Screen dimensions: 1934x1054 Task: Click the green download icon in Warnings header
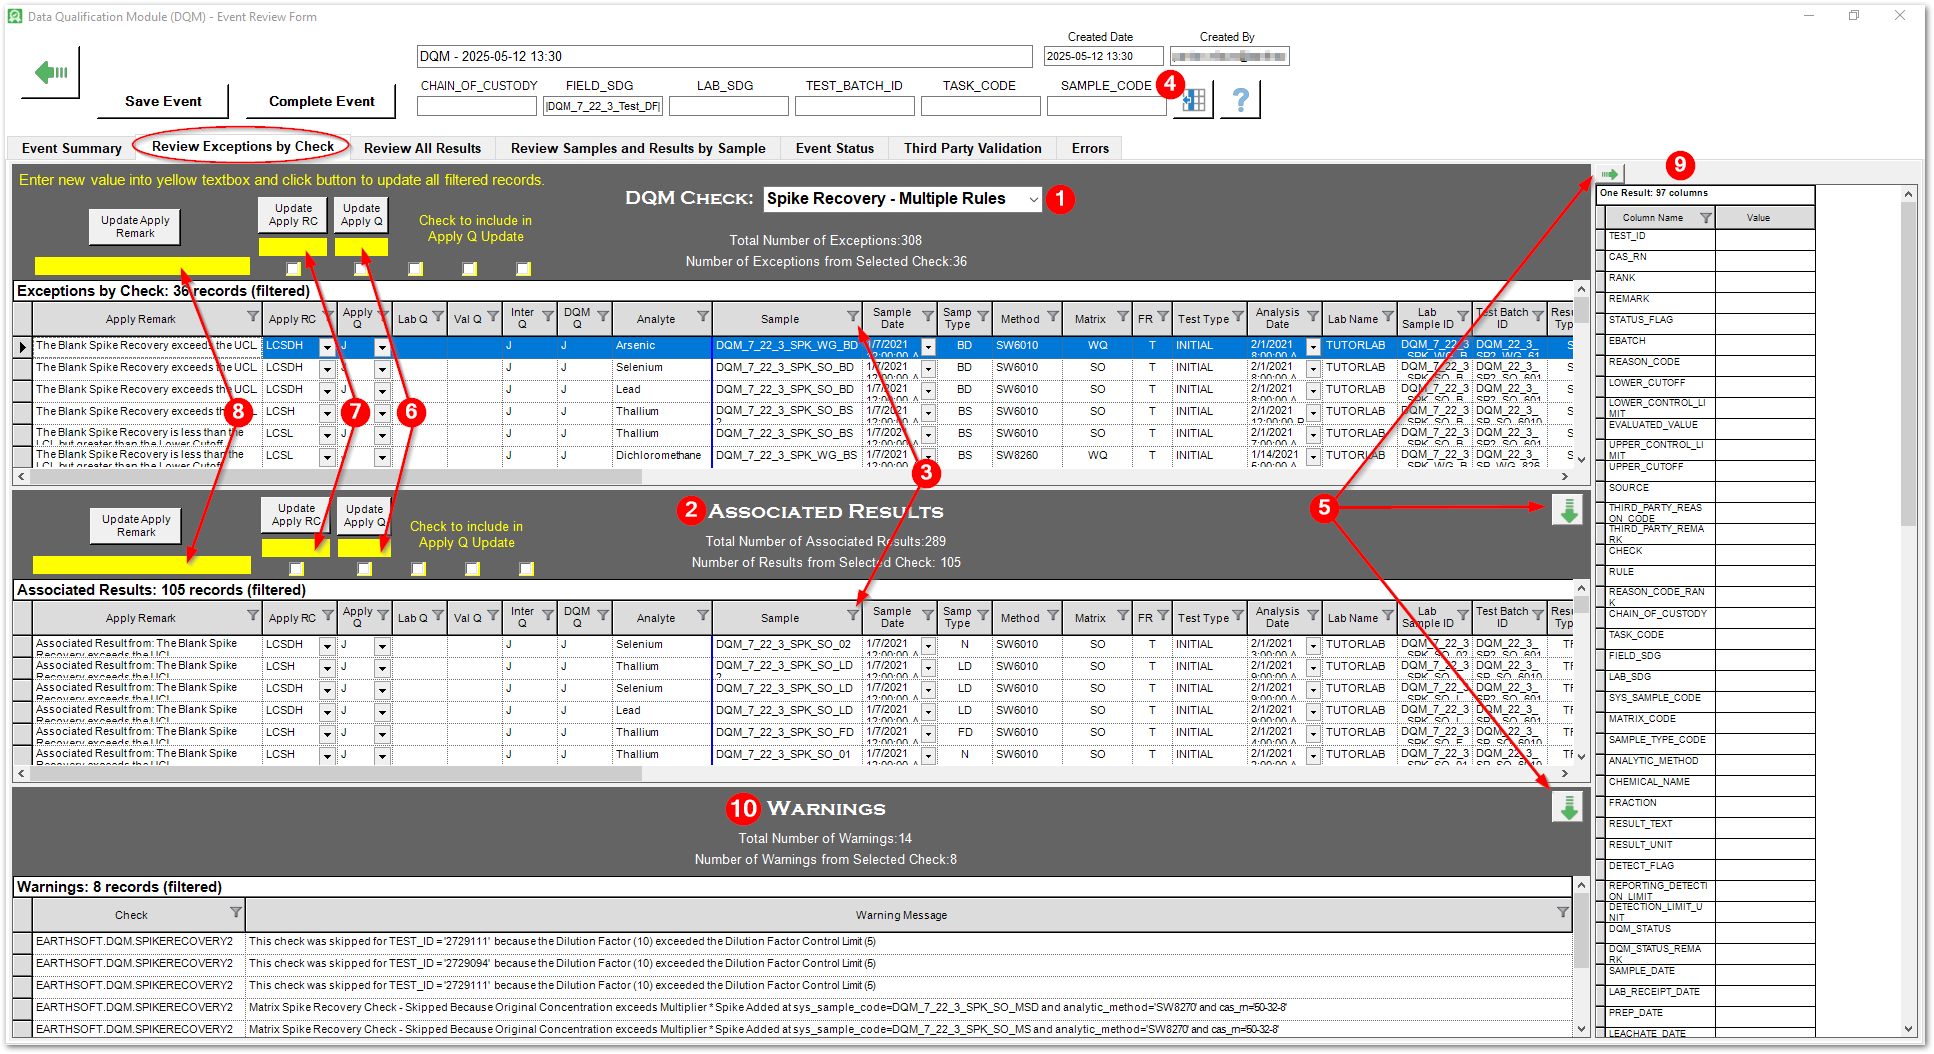(x=1567, y=807)
